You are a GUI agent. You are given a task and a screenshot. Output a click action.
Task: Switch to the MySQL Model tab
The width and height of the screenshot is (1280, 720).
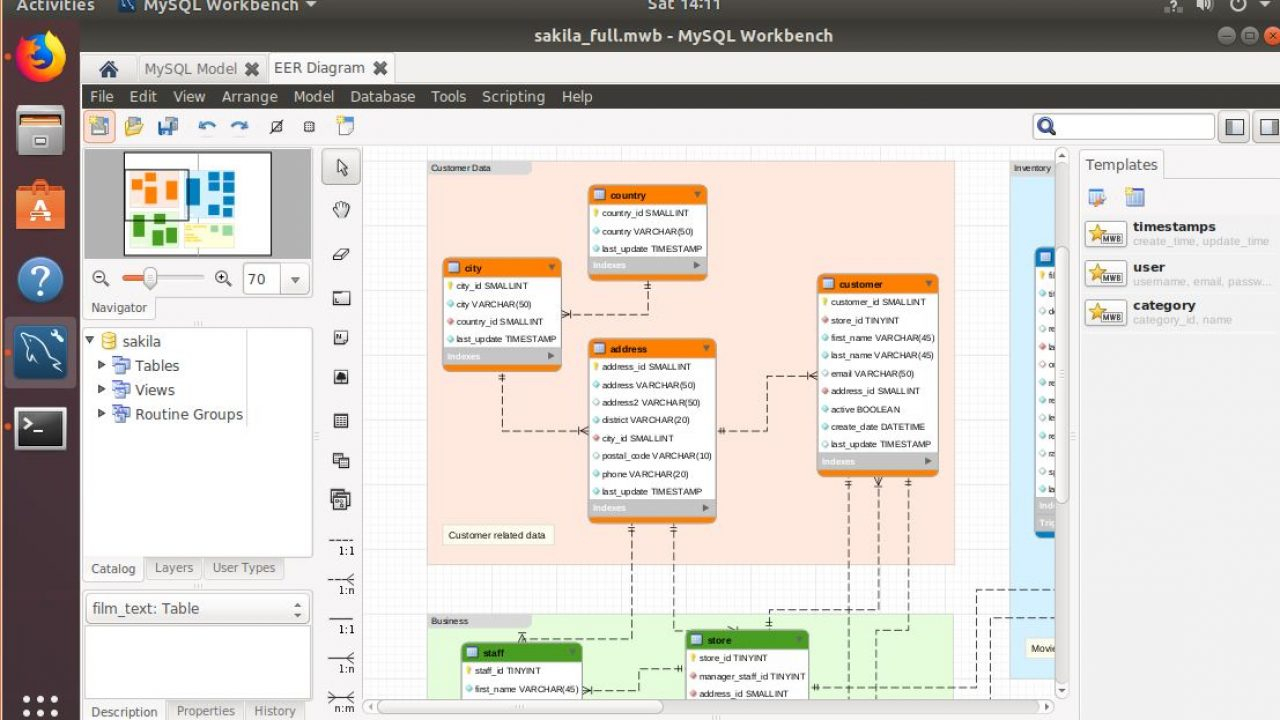(x=190, y=69)
